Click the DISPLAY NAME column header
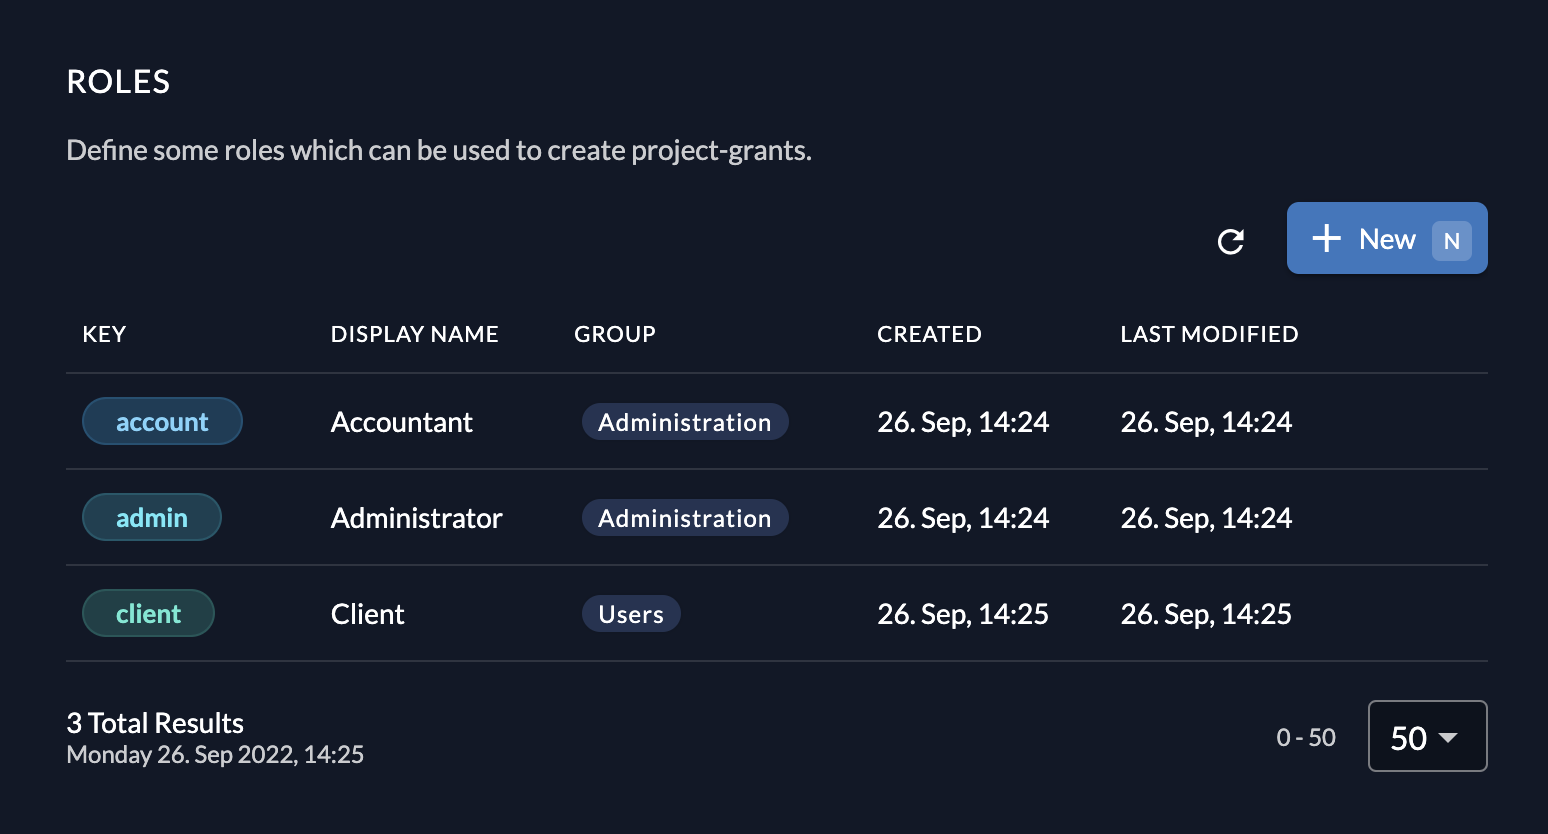Viewport: 1548px width, 834px height. click(x=414, y=334)
